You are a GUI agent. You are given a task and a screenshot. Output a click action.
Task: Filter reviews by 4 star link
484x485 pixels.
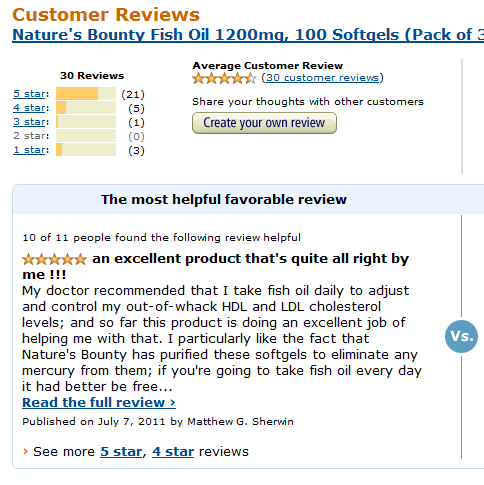click(29, 108)
